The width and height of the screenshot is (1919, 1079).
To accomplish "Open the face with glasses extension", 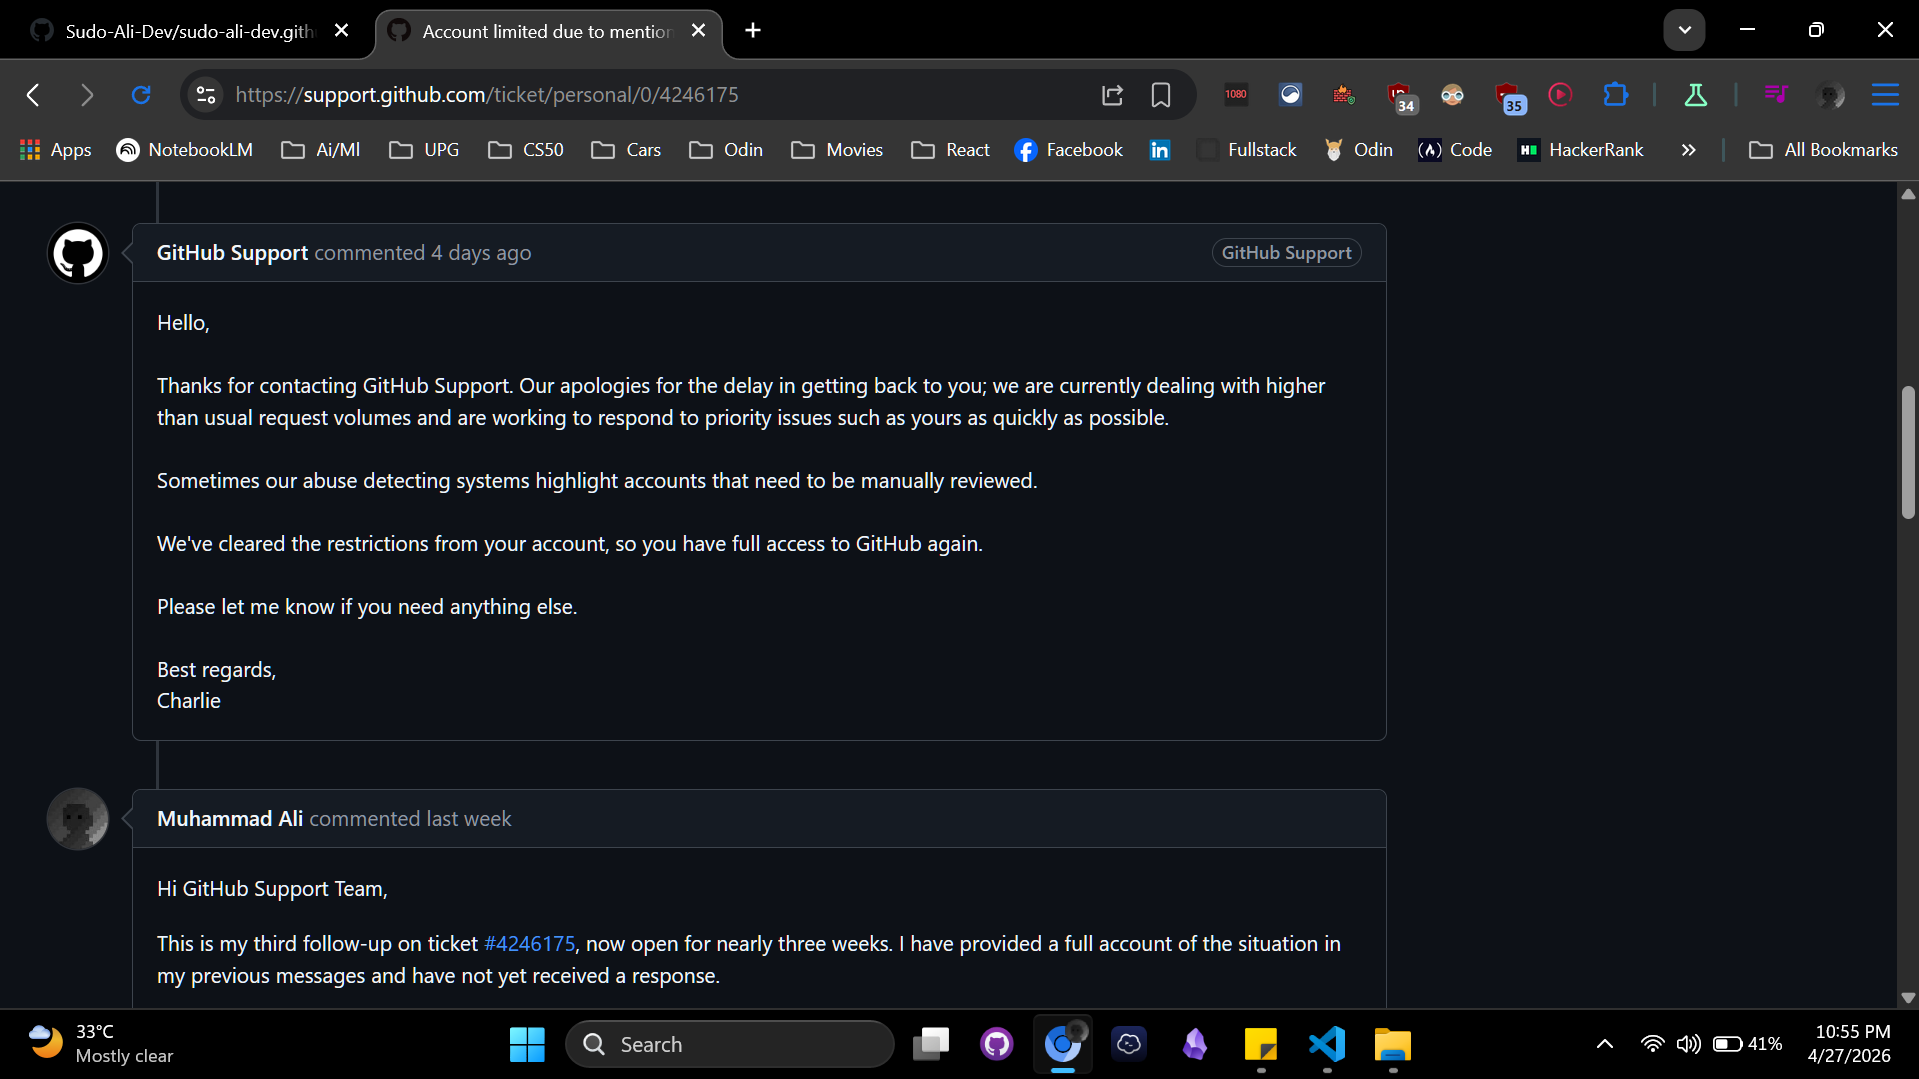I will tap(1452, 95).
